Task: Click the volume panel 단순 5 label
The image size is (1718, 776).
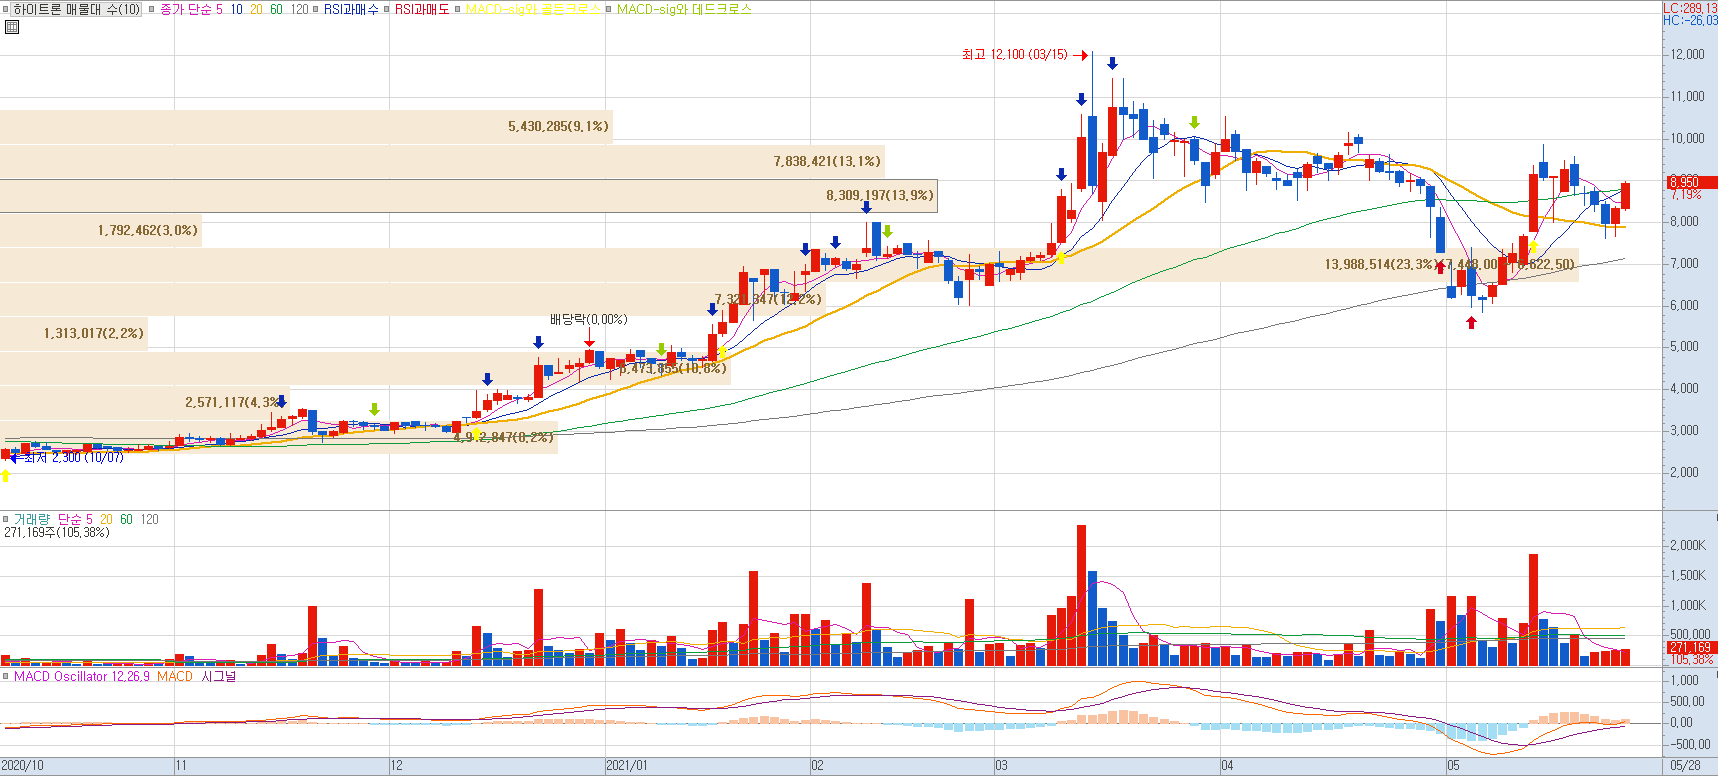Action: click(75, 519)
